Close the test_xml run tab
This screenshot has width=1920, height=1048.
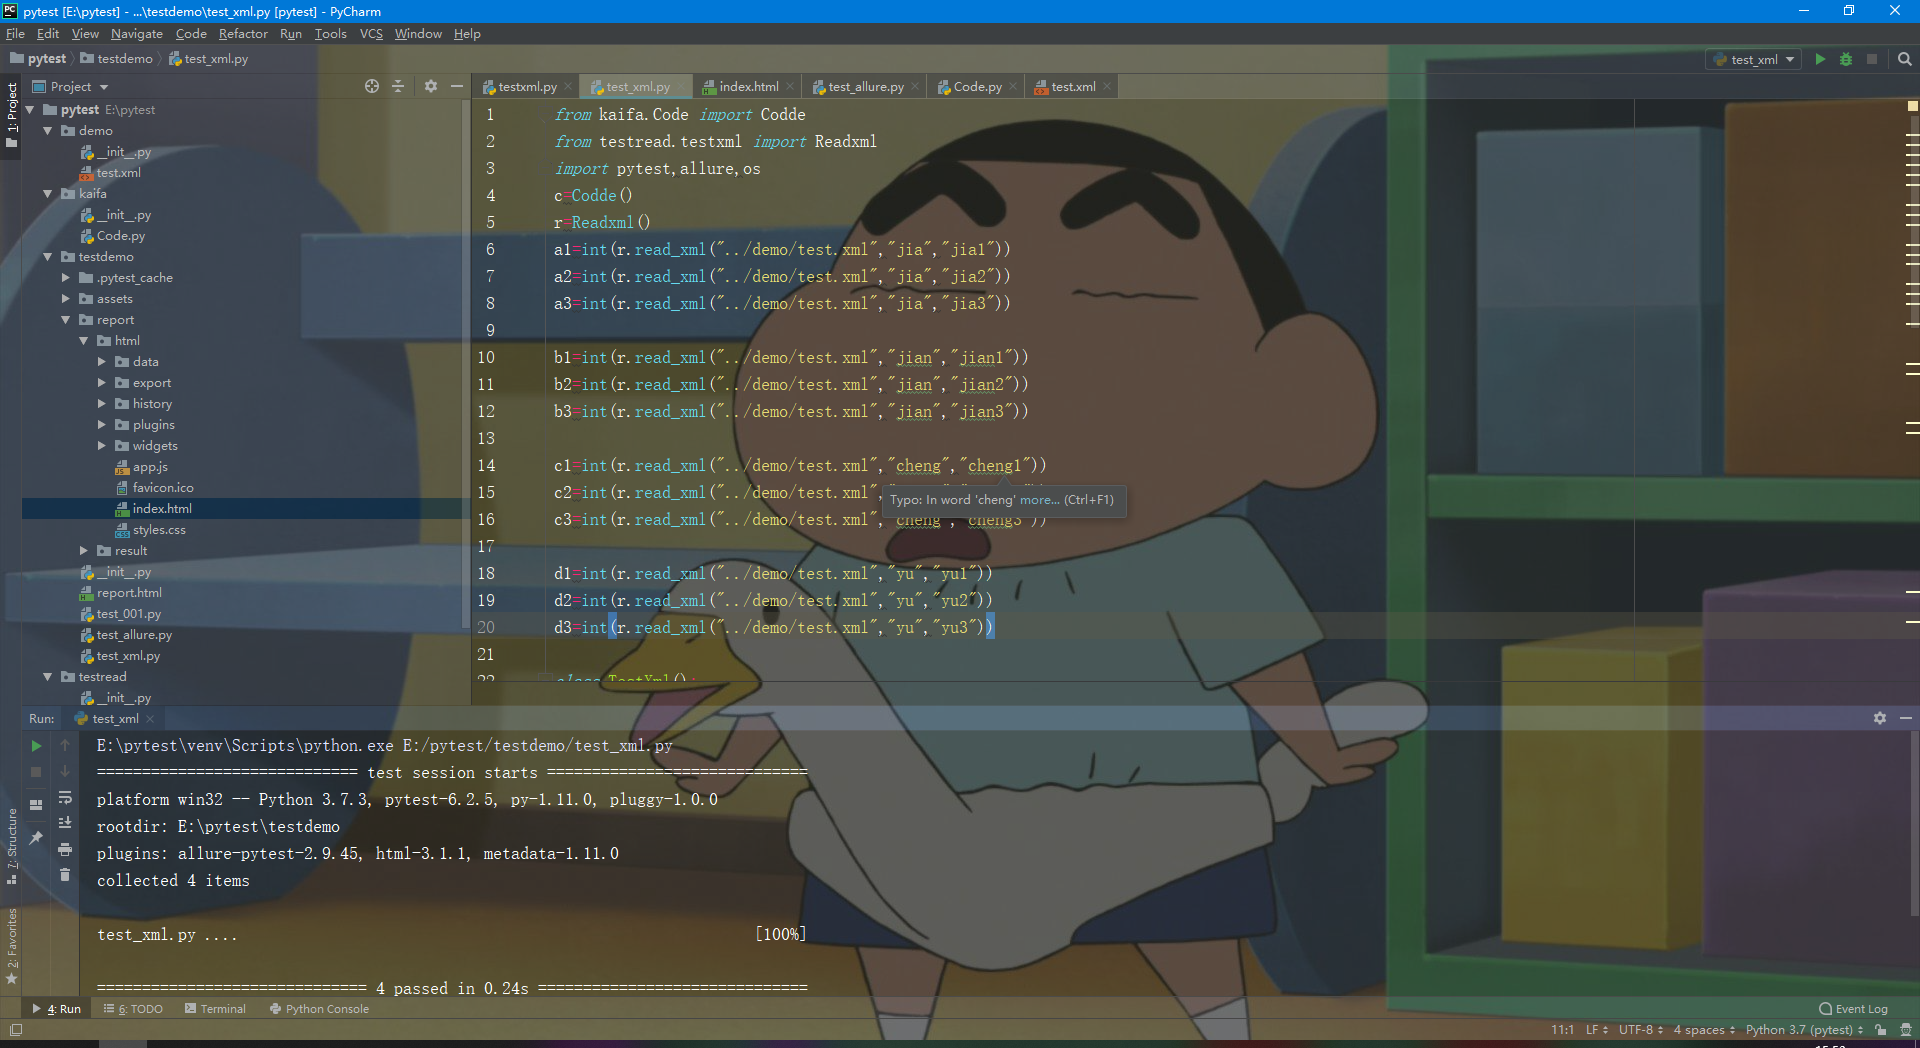[150, 719]
